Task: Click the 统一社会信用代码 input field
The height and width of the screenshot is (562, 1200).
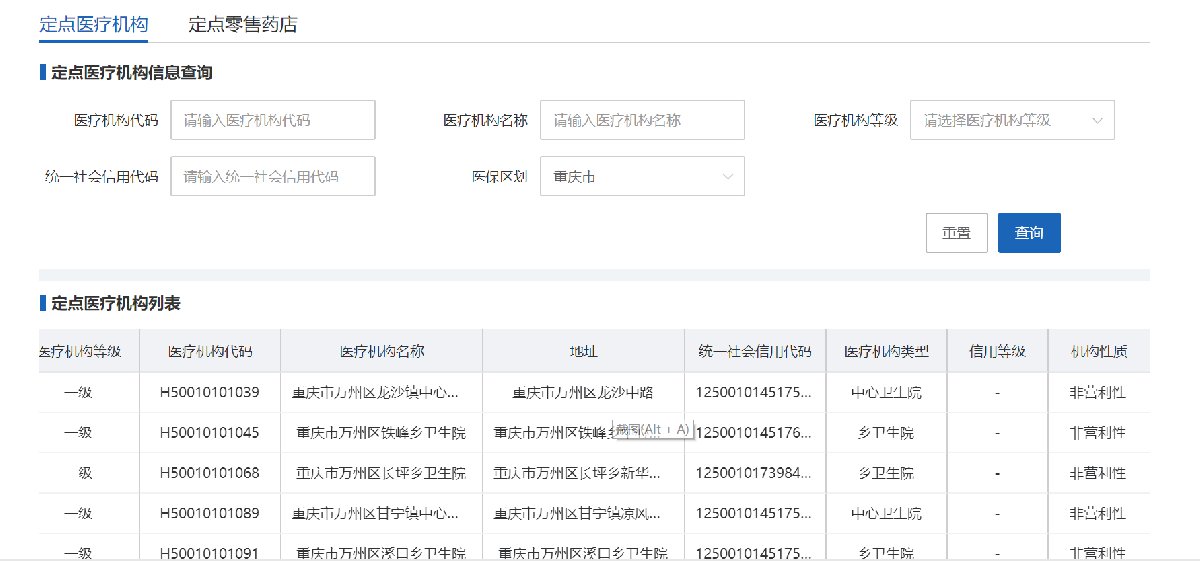Action: click(273, 177)
